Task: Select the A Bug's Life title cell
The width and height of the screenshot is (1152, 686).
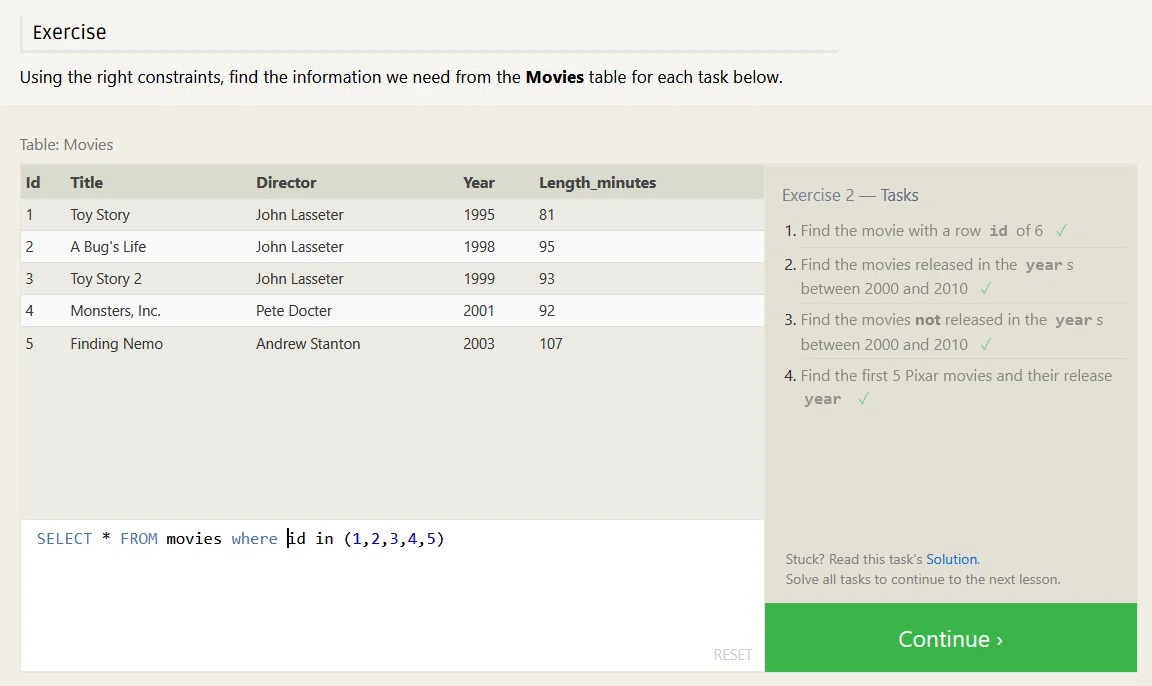Action: [108, 247]
